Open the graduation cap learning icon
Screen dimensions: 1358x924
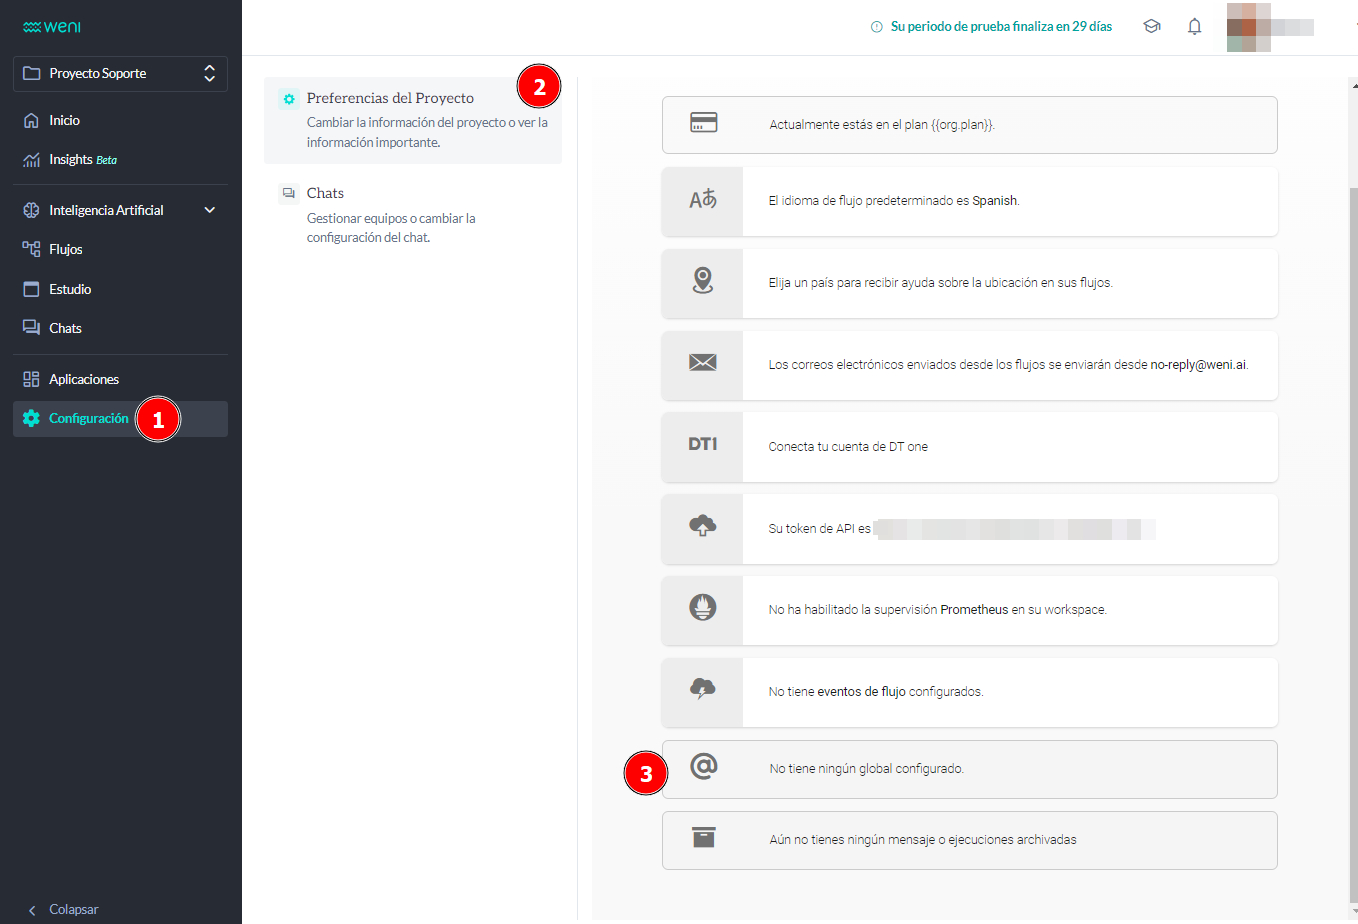point(1152,27)
